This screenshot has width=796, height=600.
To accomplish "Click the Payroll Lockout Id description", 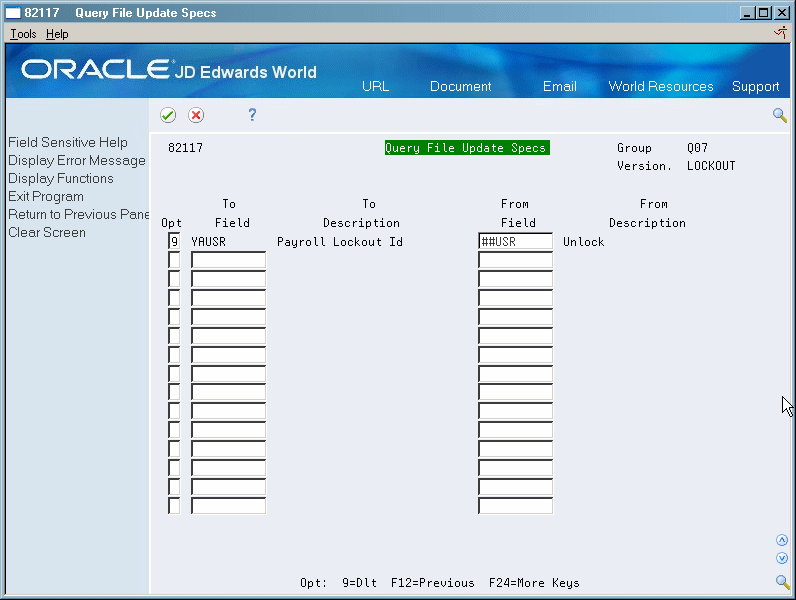I will point(340,242).
